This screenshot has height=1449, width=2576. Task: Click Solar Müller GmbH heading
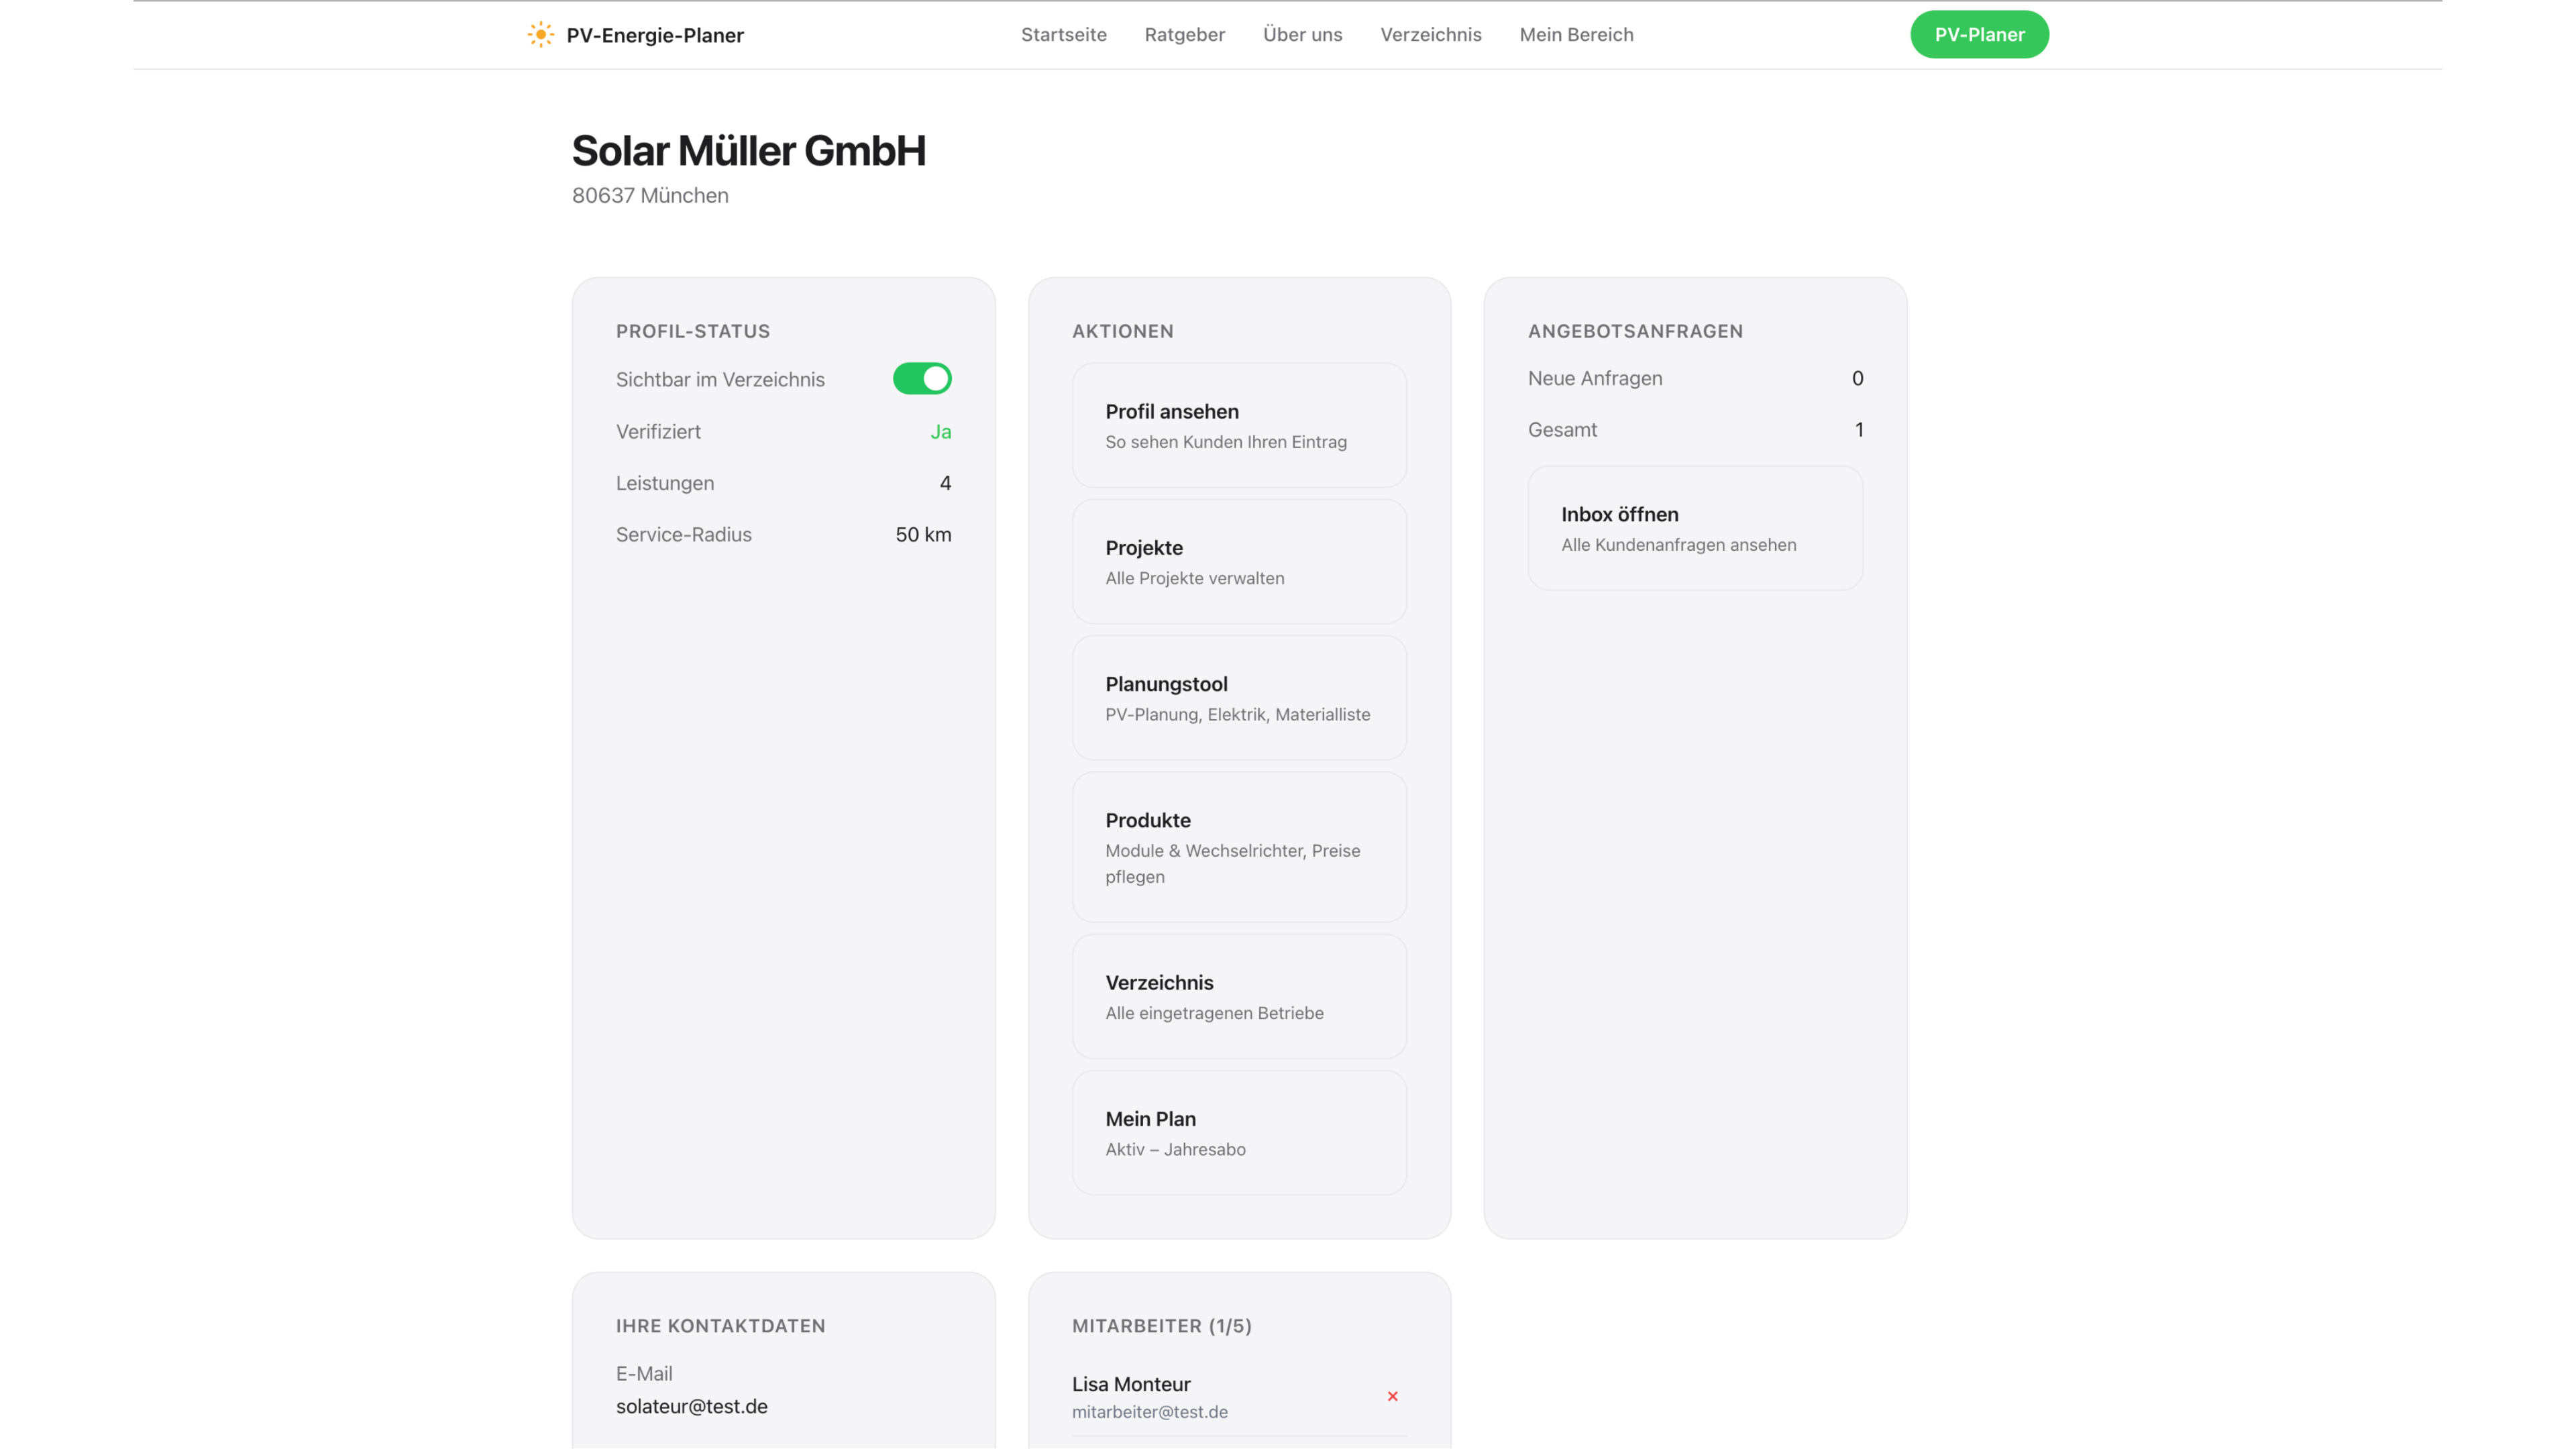748,151
